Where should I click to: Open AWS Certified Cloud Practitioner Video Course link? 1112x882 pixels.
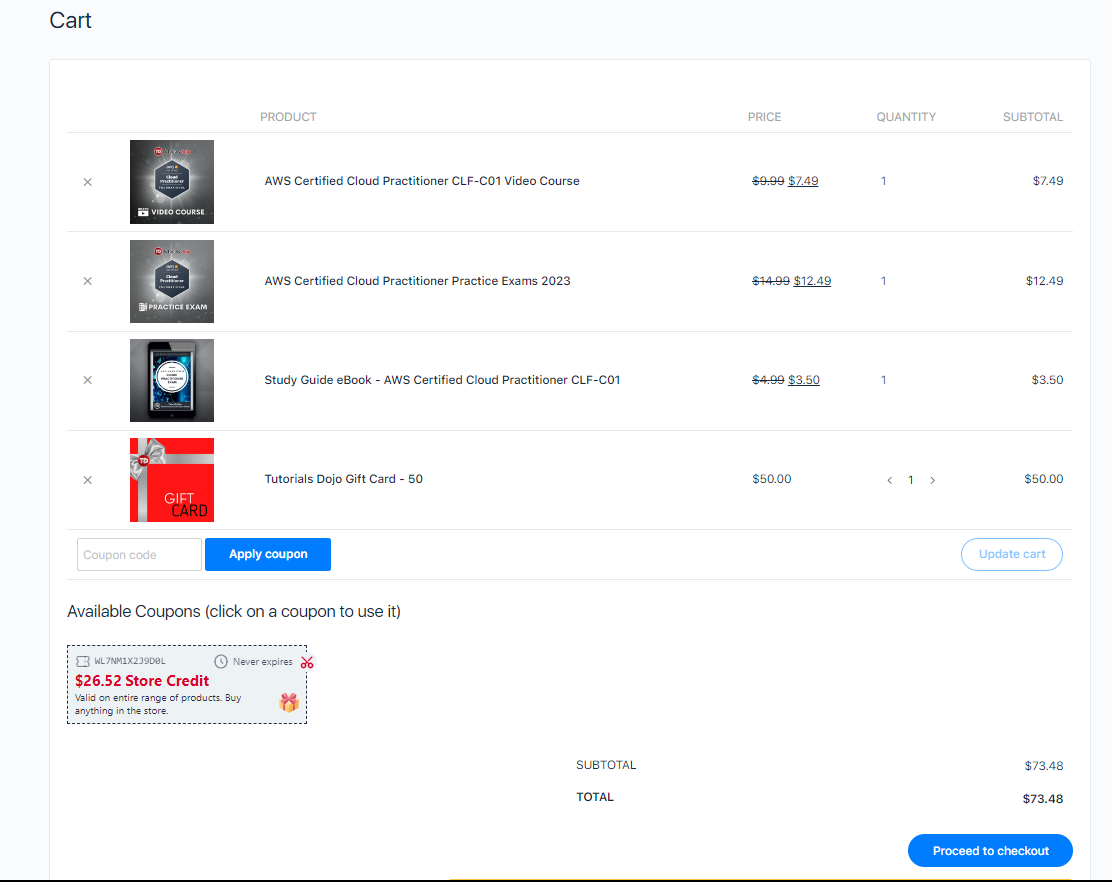pyautogui.click(x=421, y=181)
